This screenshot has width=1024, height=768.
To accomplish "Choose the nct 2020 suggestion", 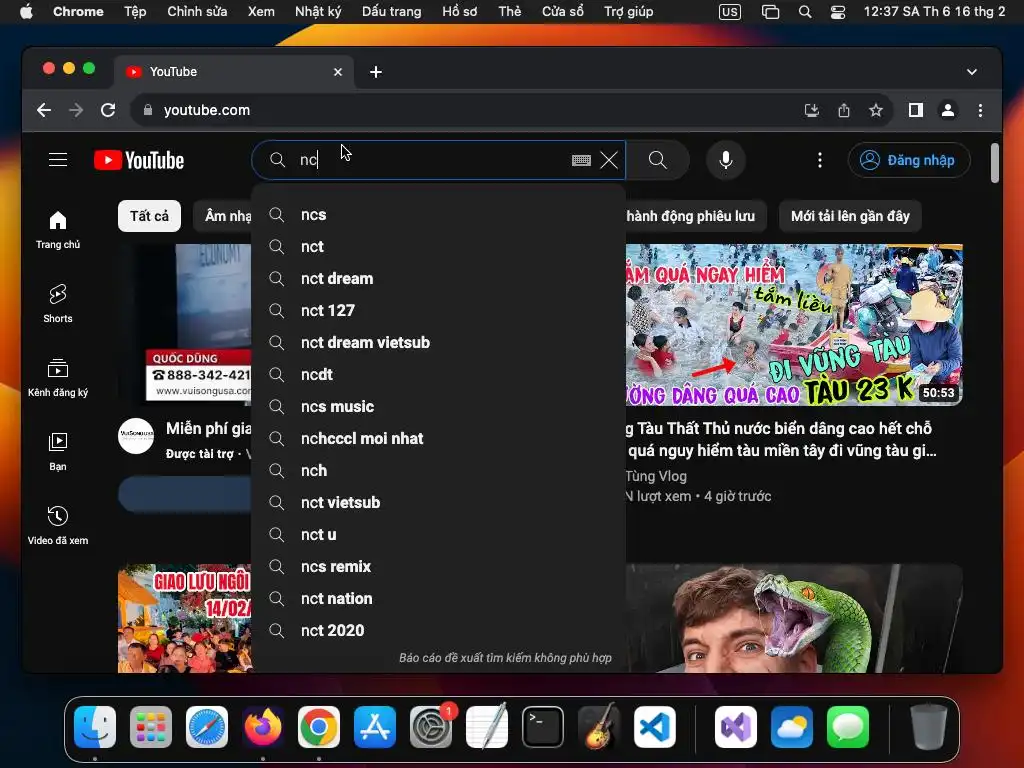I will 438,631.
